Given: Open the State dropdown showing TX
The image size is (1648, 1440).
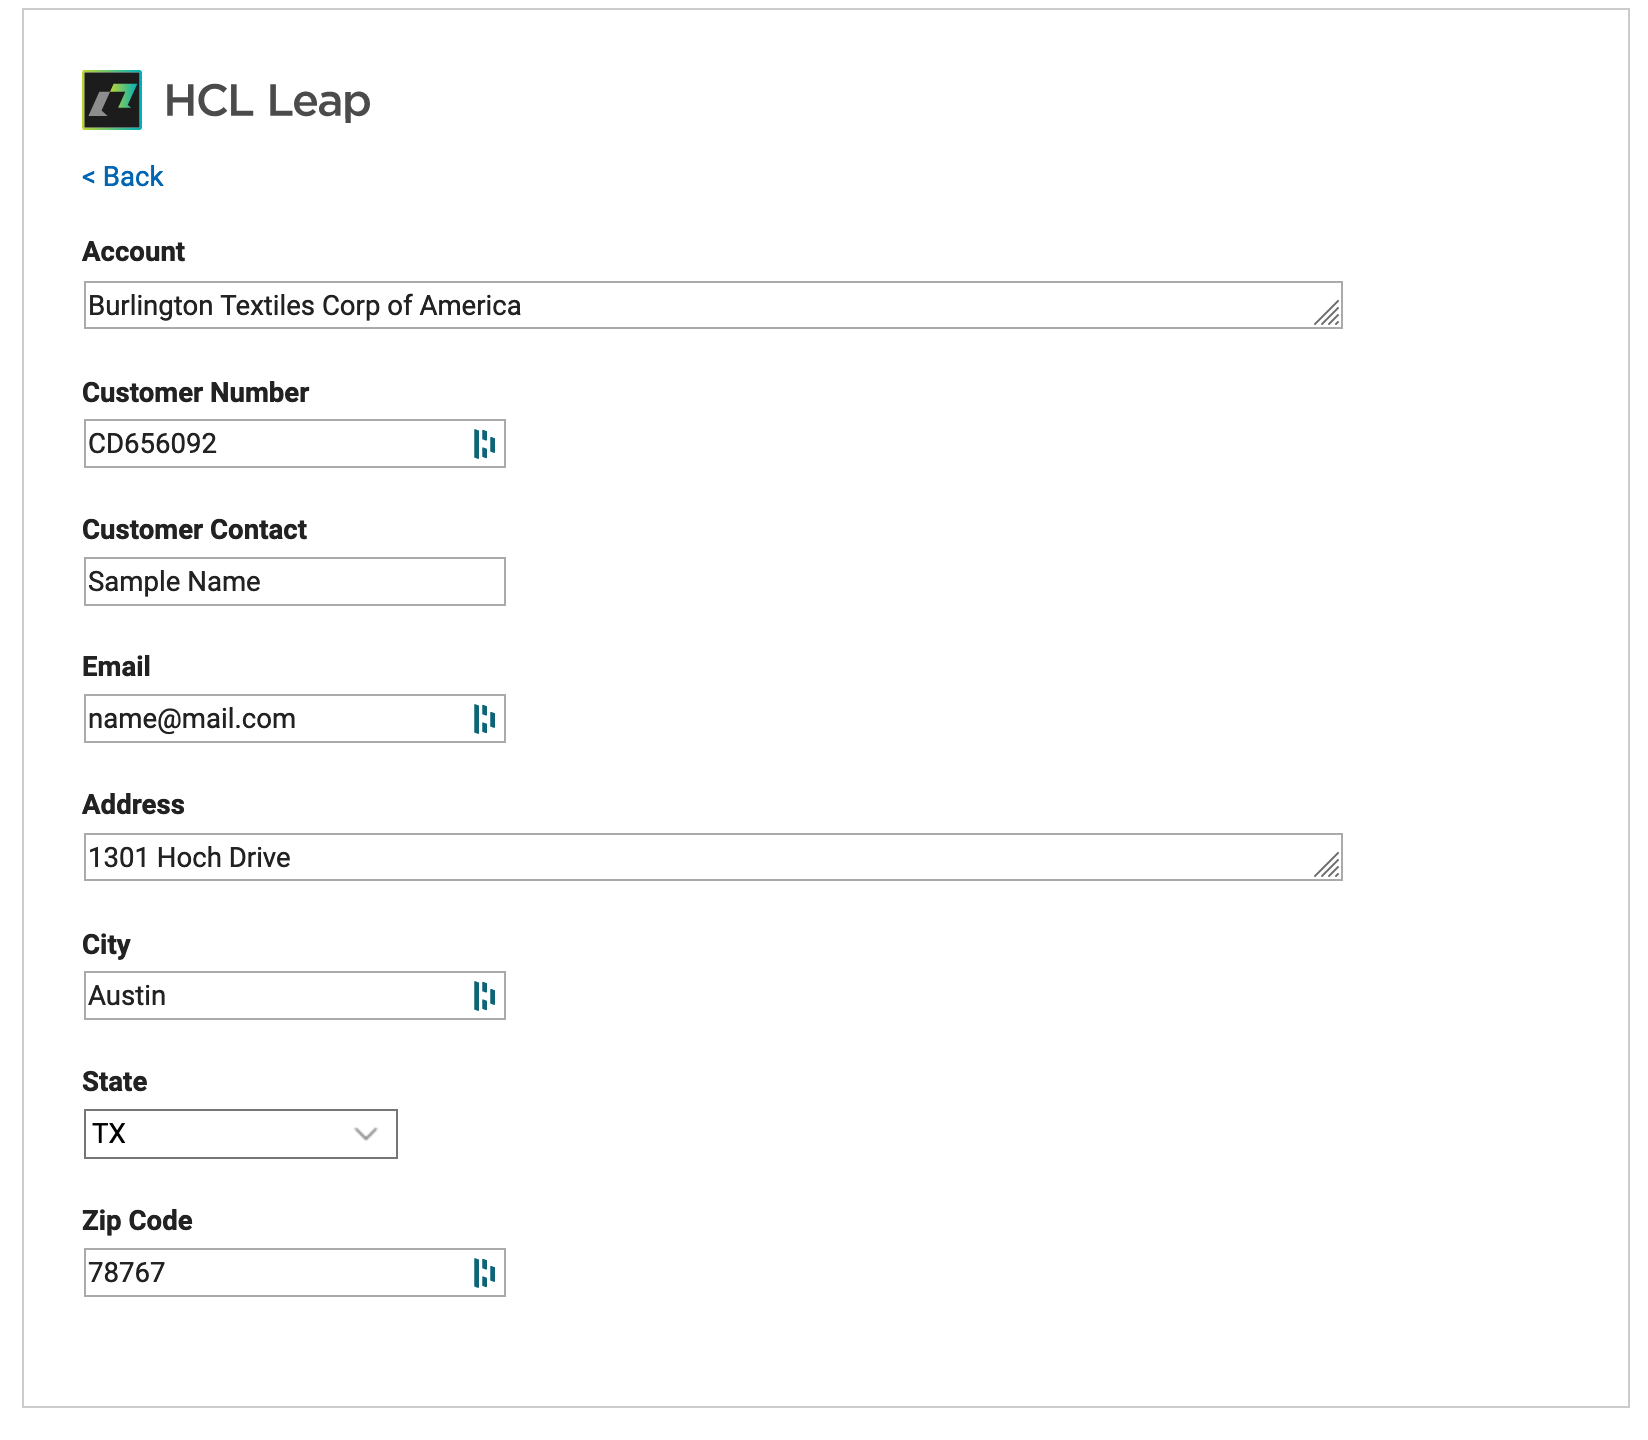Looking at the screenshot, I should point(241,1134).
